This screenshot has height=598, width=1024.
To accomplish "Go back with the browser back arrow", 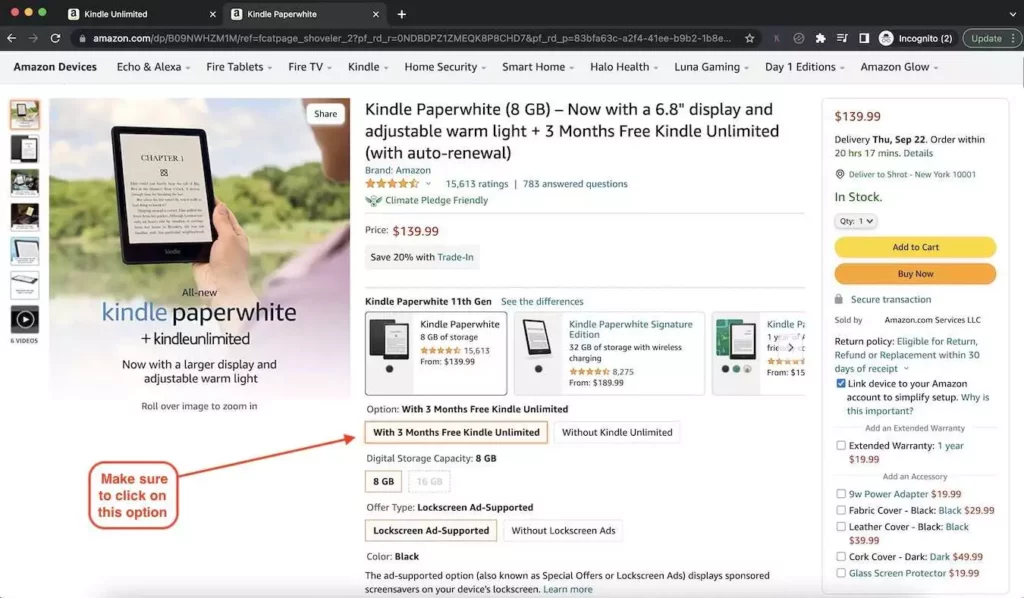I will [x=12, y=39].
